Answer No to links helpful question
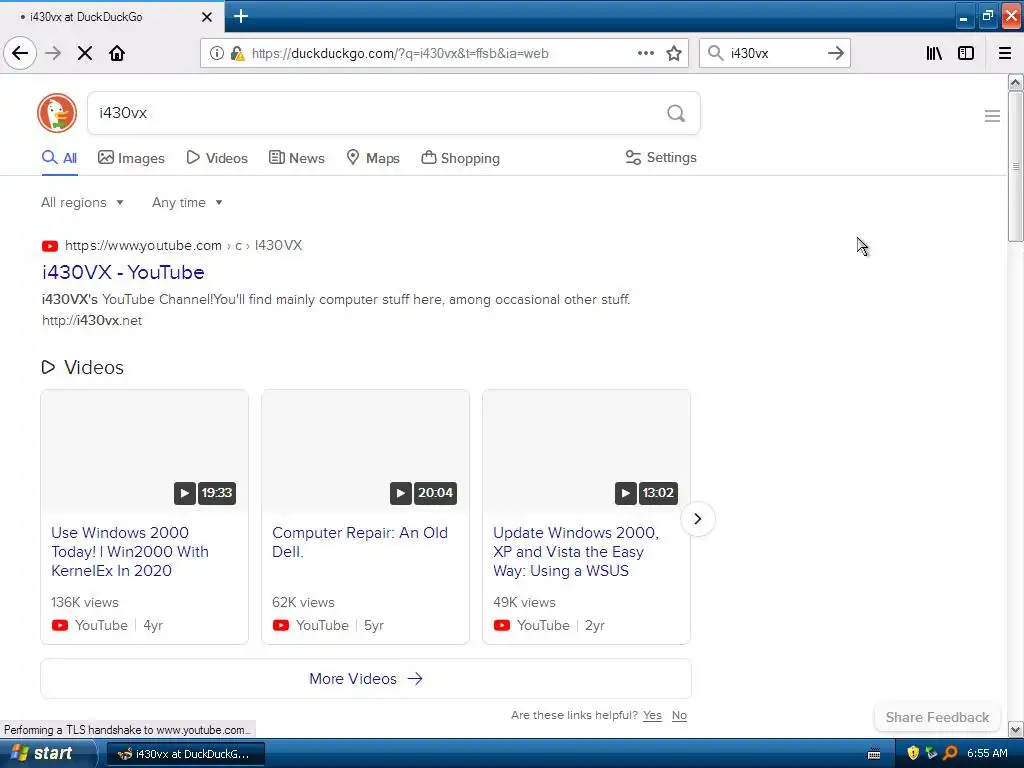 679,715
